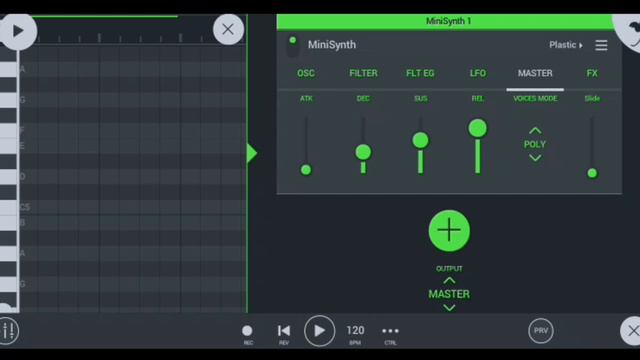This screenshot has width=640, height=360.
Task: Change OUTPUT routing with the up chevron
Action: (449, 281)
